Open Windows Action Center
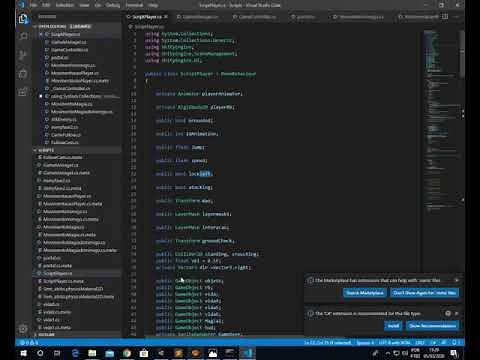The image size is (480, 360). pos(454,353)
